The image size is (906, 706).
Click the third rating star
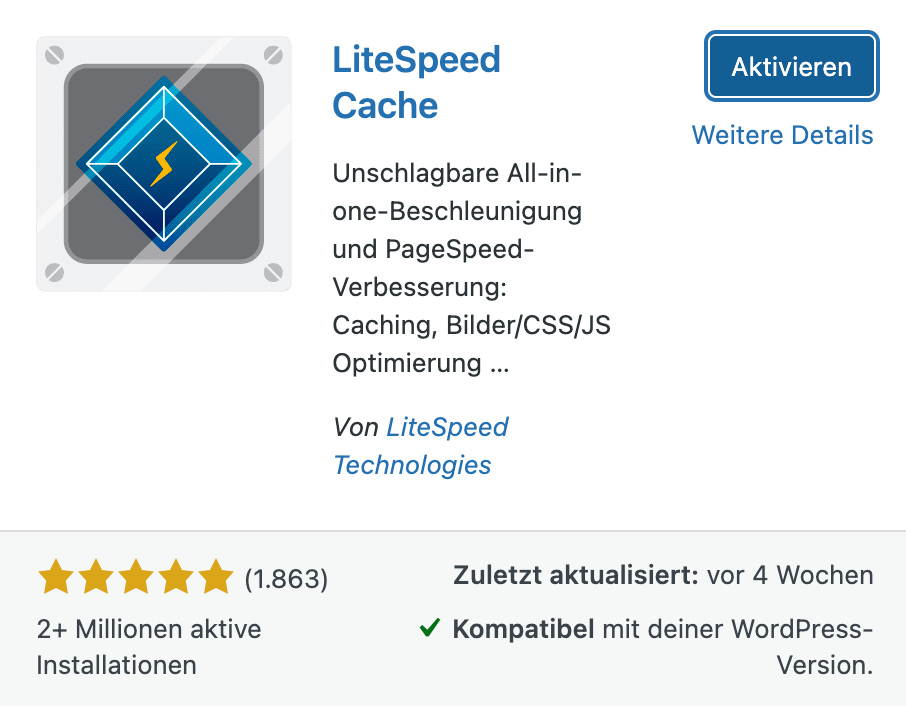pos(136,577)
